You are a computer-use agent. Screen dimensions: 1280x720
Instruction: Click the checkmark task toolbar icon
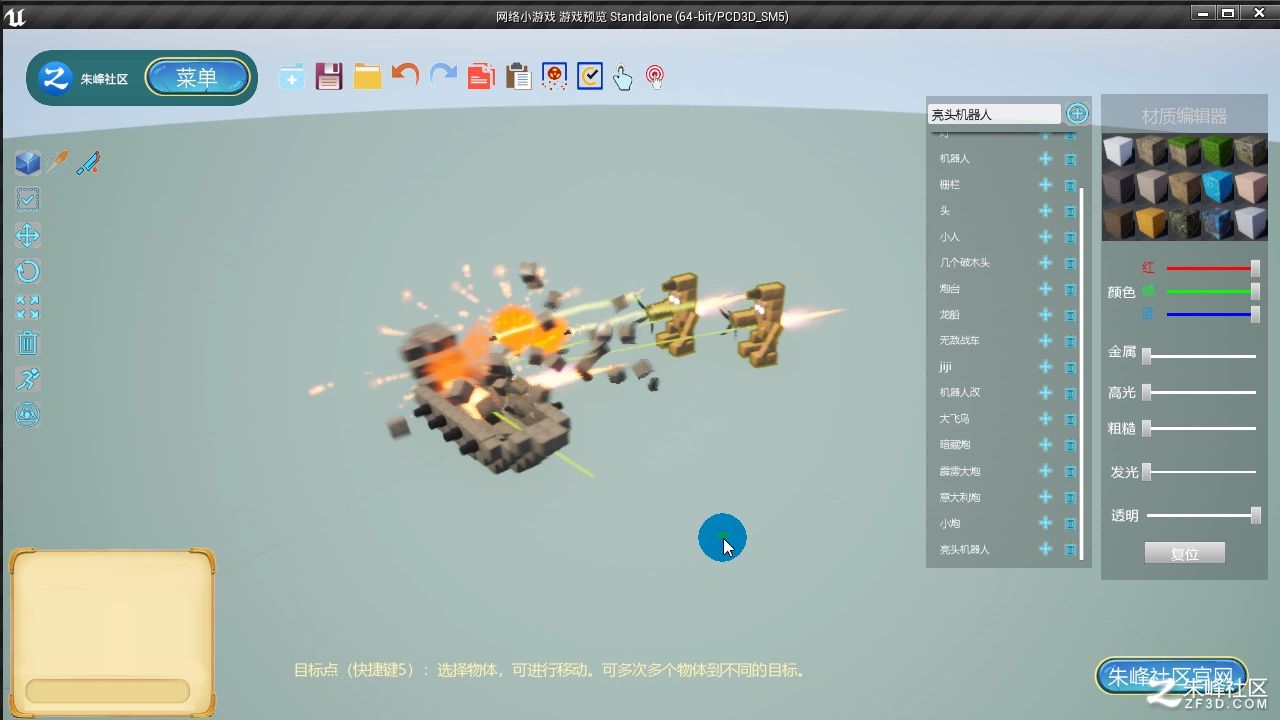[x=590, y=77]
